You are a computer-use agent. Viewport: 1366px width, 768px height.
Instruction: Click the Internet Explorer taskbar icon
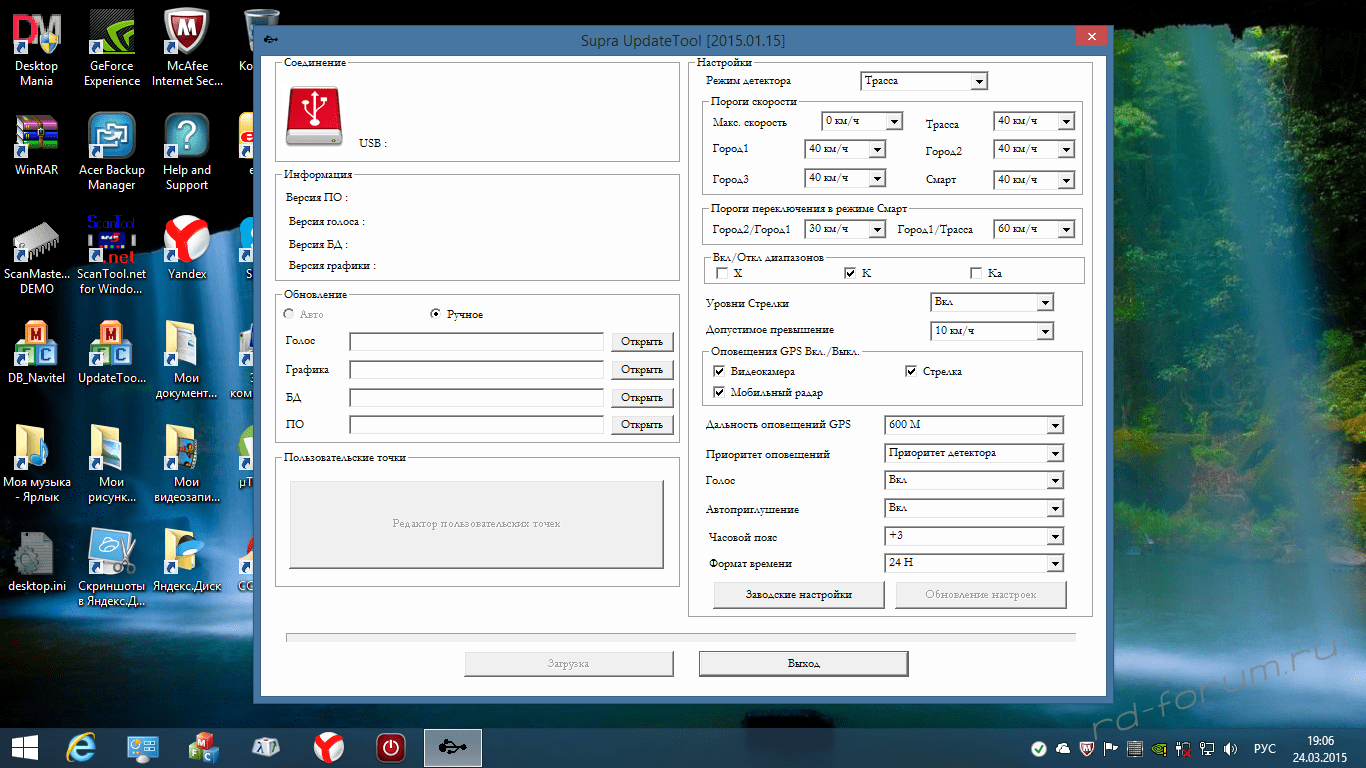click(x=81, y=747)
